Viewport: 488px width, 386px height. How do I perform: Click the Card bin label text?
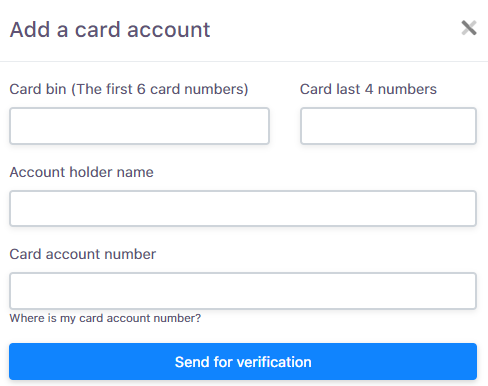[x=129, y=89]
